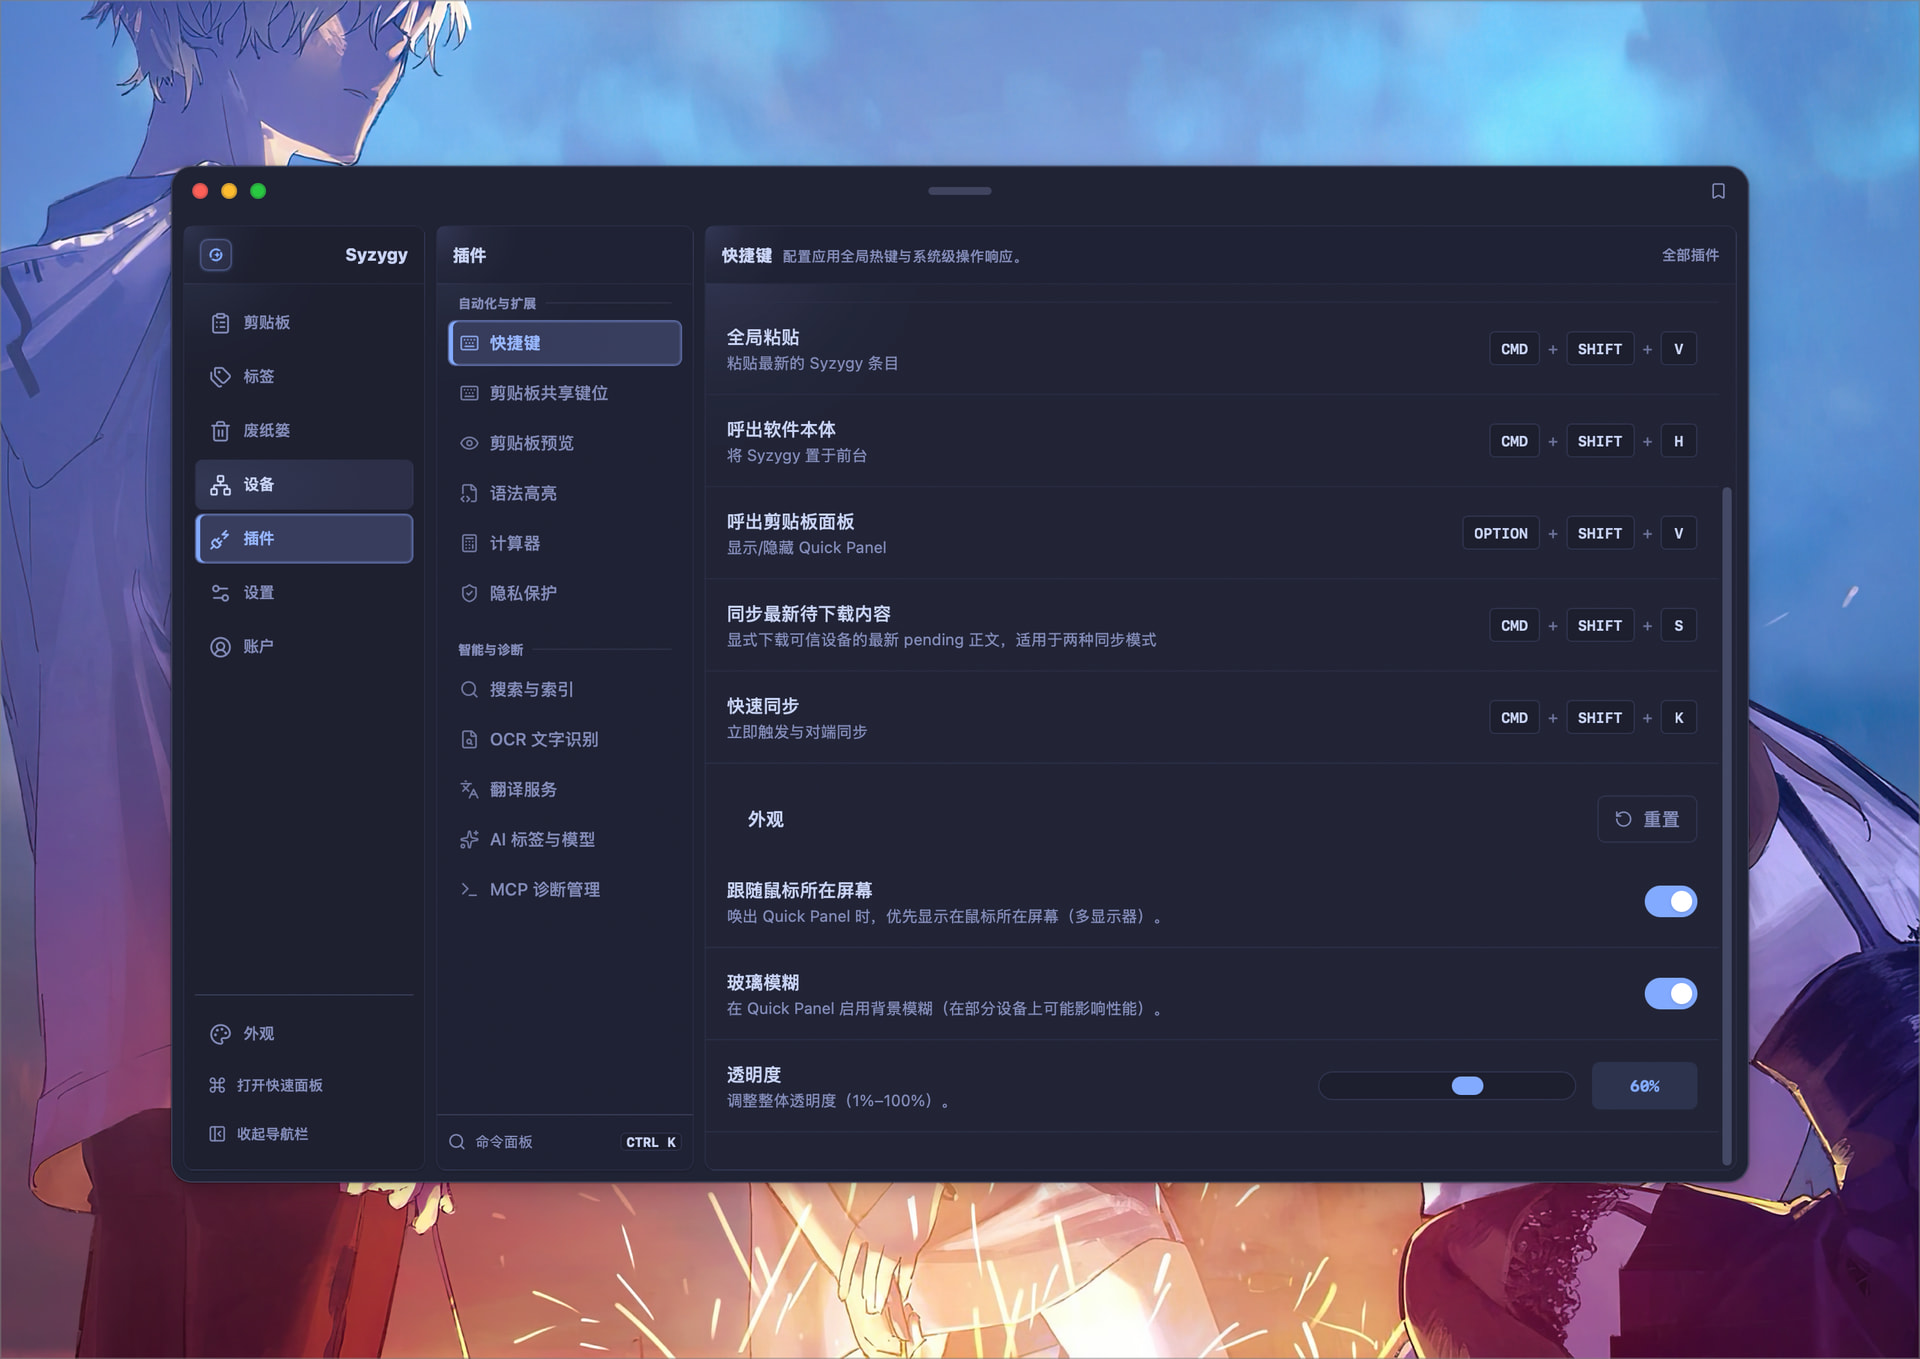Select 翻译服务 in the plugin list
This screenshot has width=1920, height=1359.
565,789
